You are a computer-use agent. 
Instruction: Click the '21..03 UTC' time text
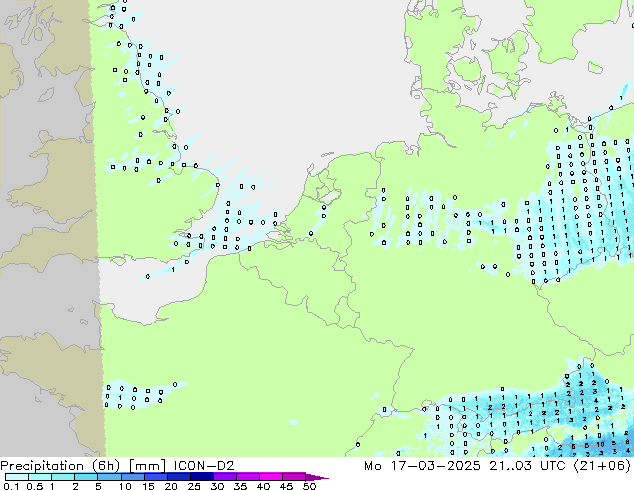528,466
